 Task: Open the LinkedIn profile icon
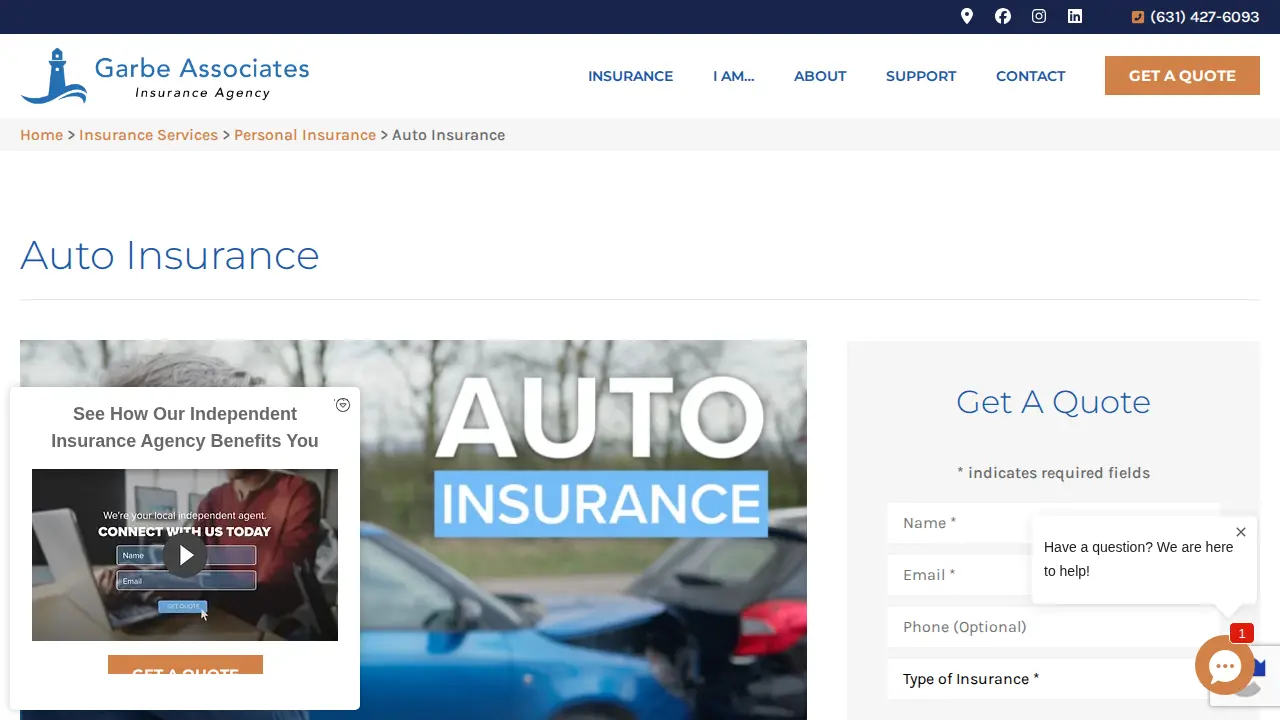1075,16
